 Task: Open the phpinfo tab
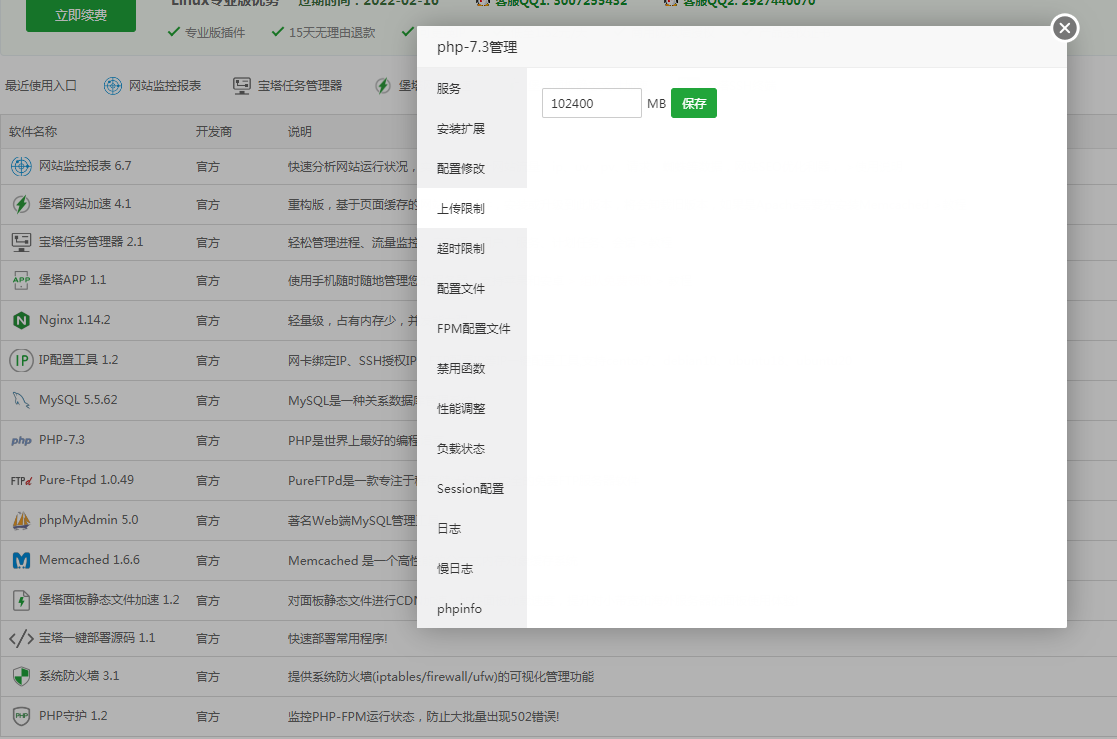(x=472, y=608)
